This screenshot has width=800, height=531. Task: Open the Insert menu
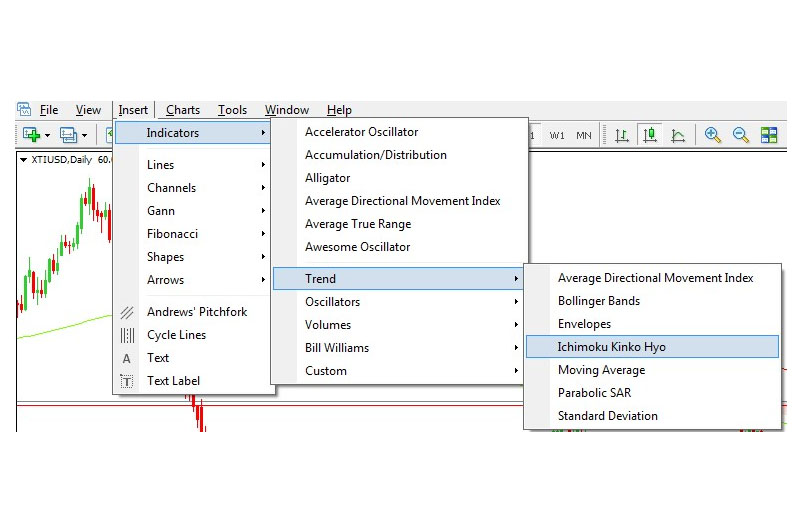click(133, 110)
